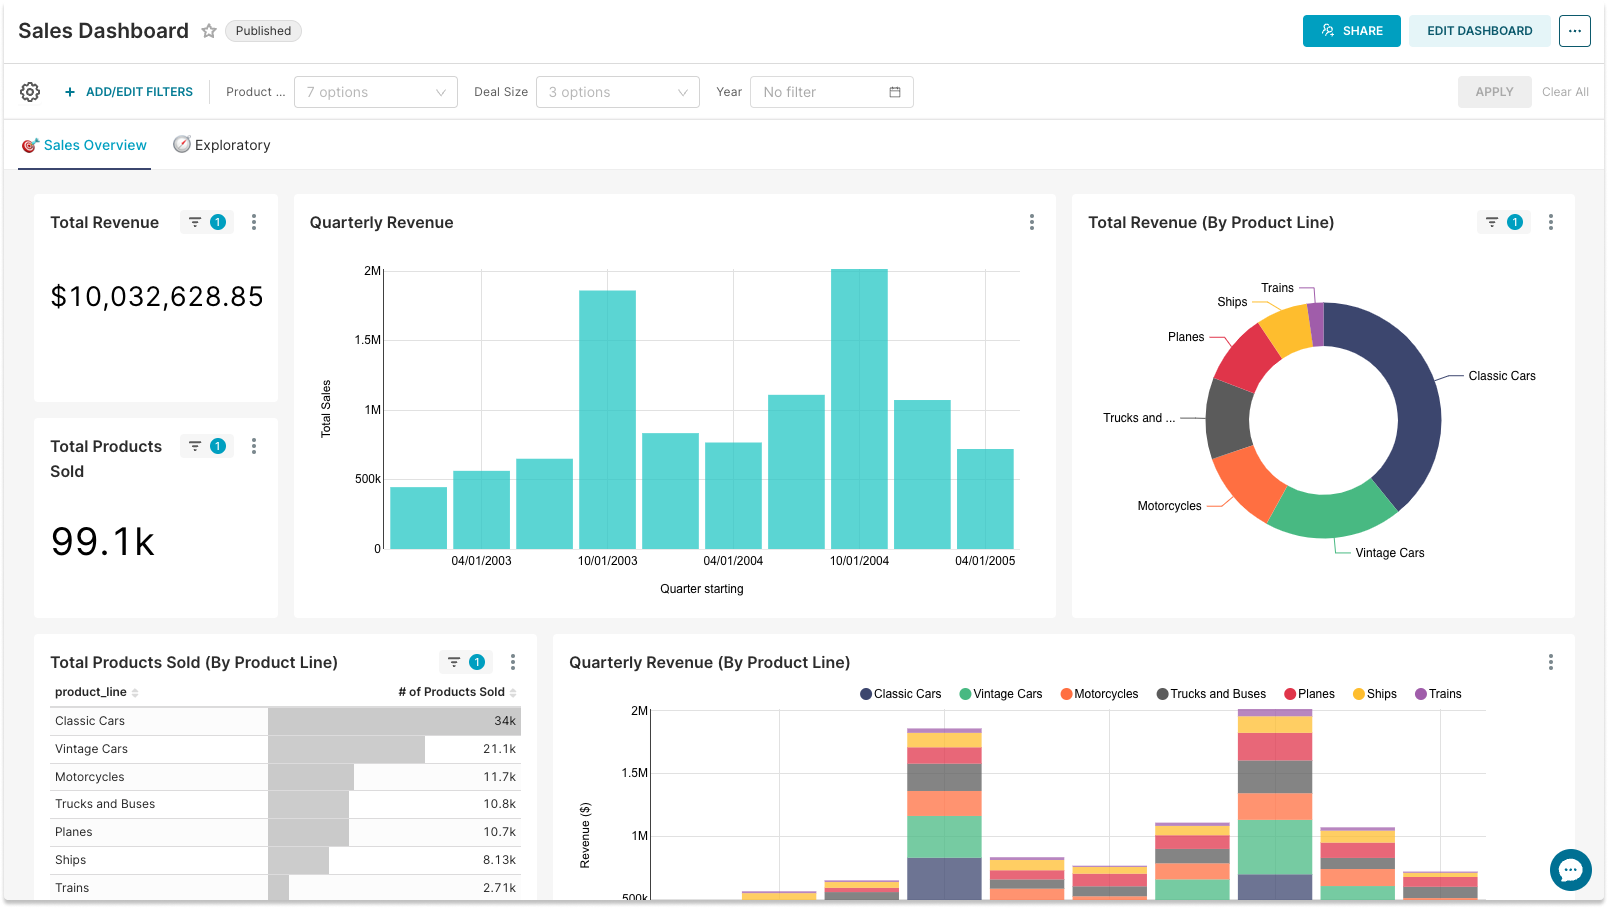Screen dimensions: 1608x908
Task: Open the chat support bubble
Action: pyautogui.click(x=1571, y=870)
